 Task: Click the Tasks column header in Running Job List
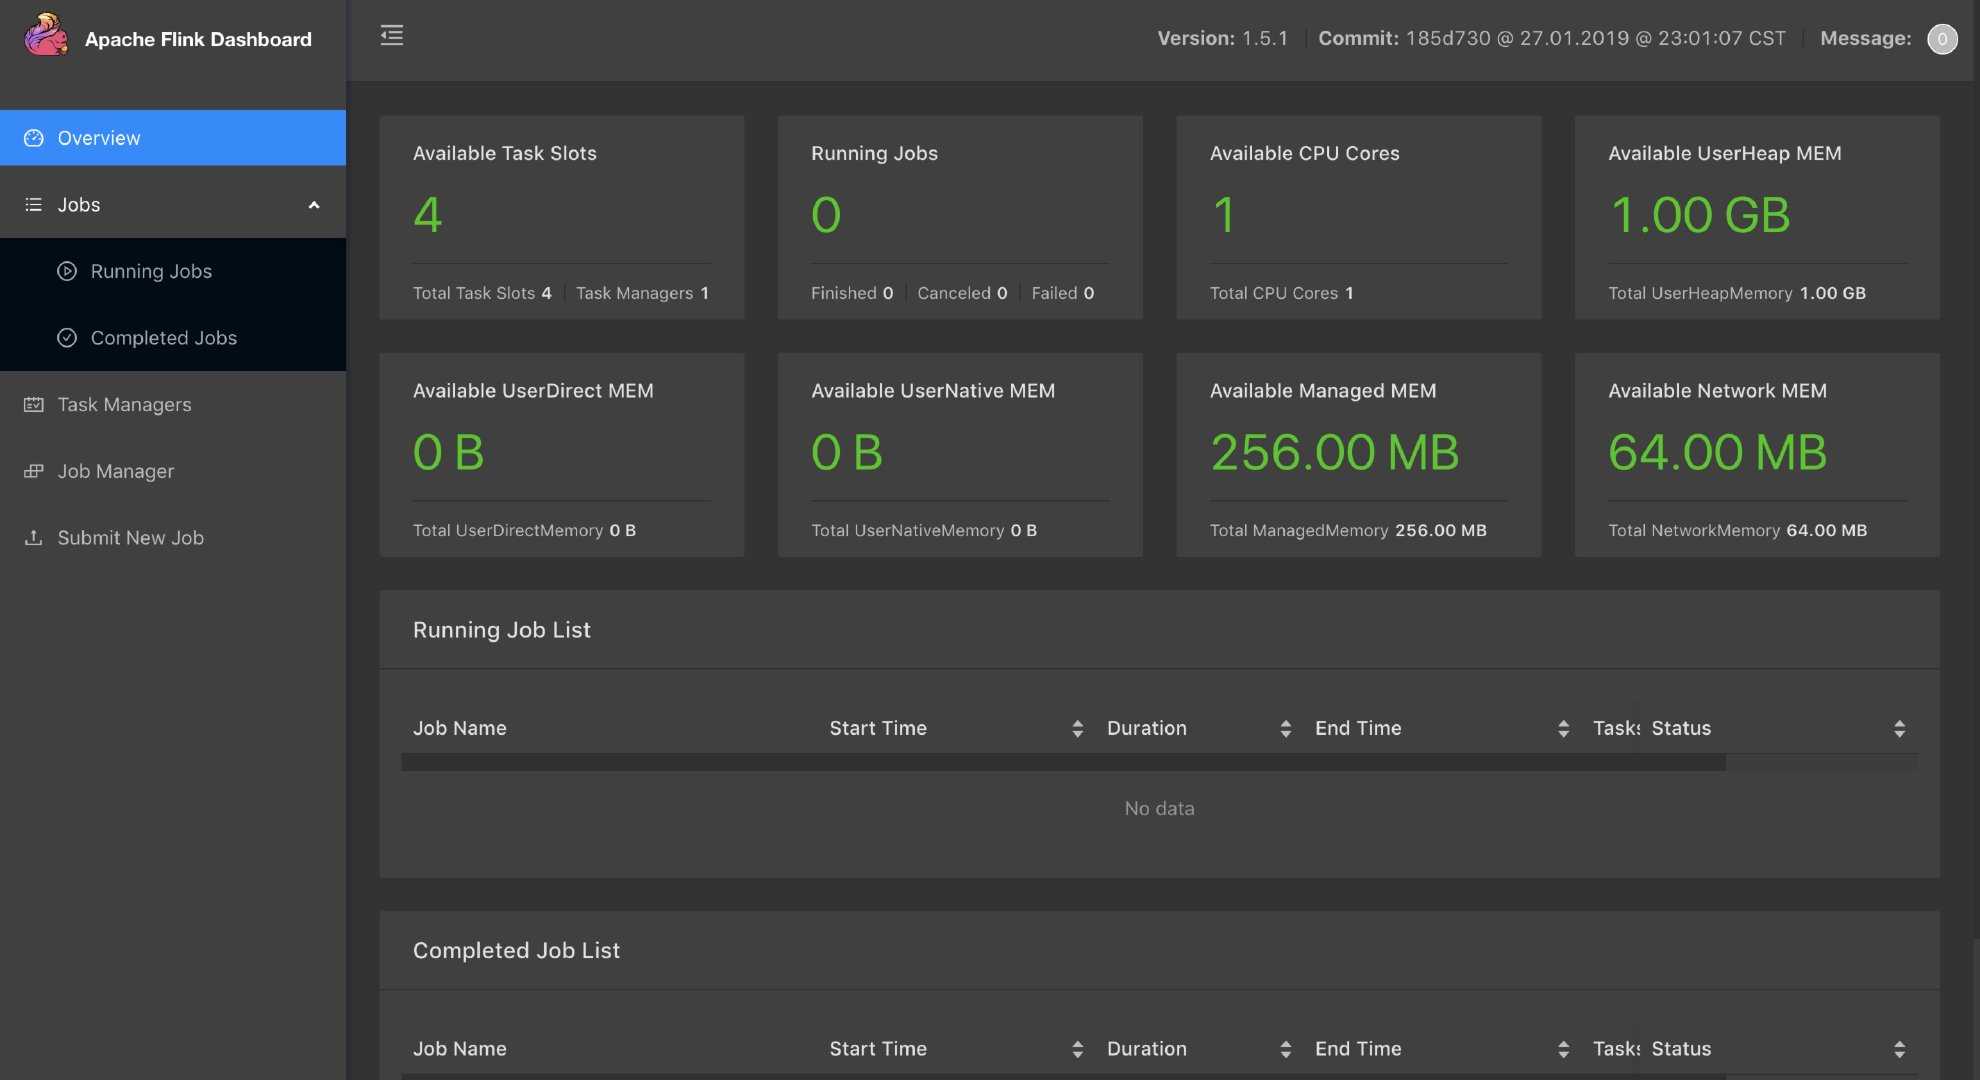[x=1616, y=729]
